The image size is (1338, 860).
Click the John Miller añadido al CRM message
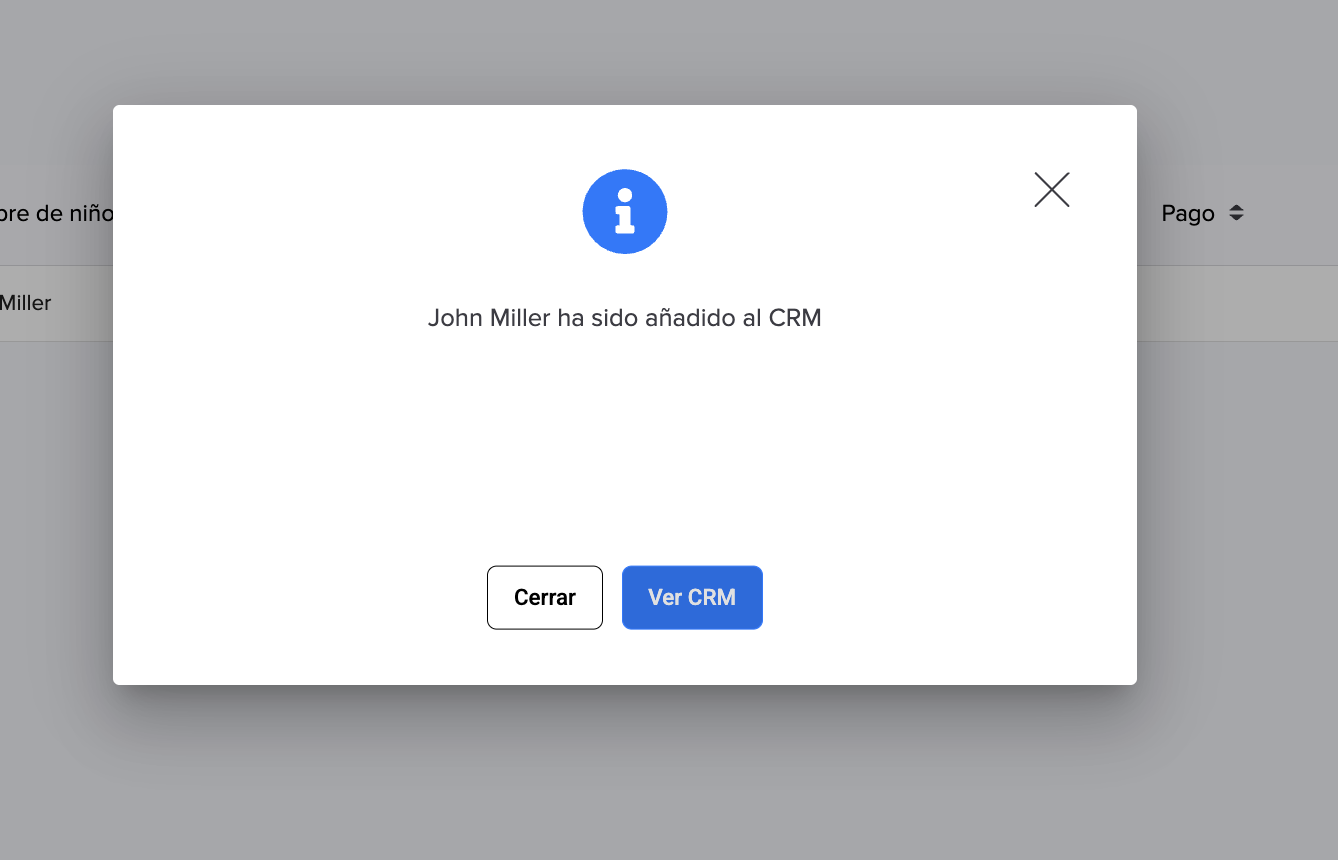pos(625,318)
